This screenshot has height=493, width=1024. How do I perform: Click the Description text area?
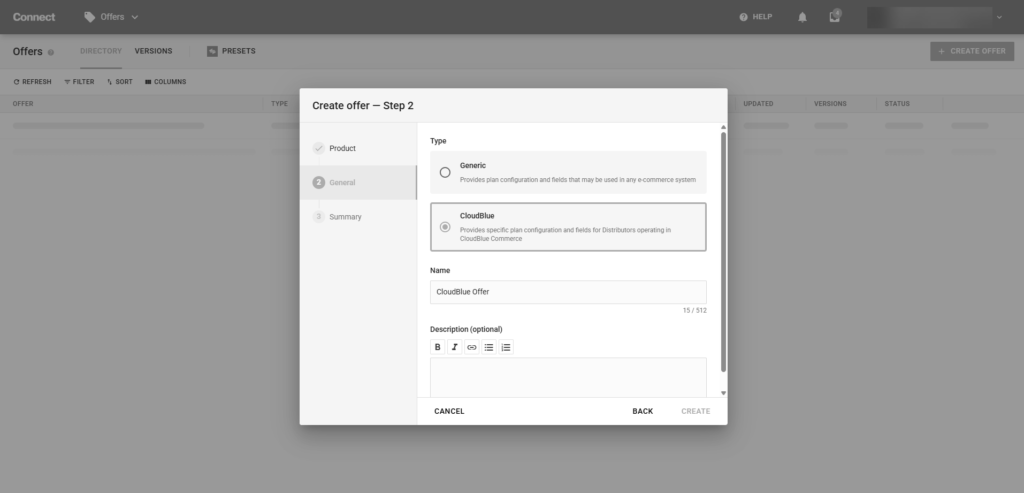tap(568, 377)
